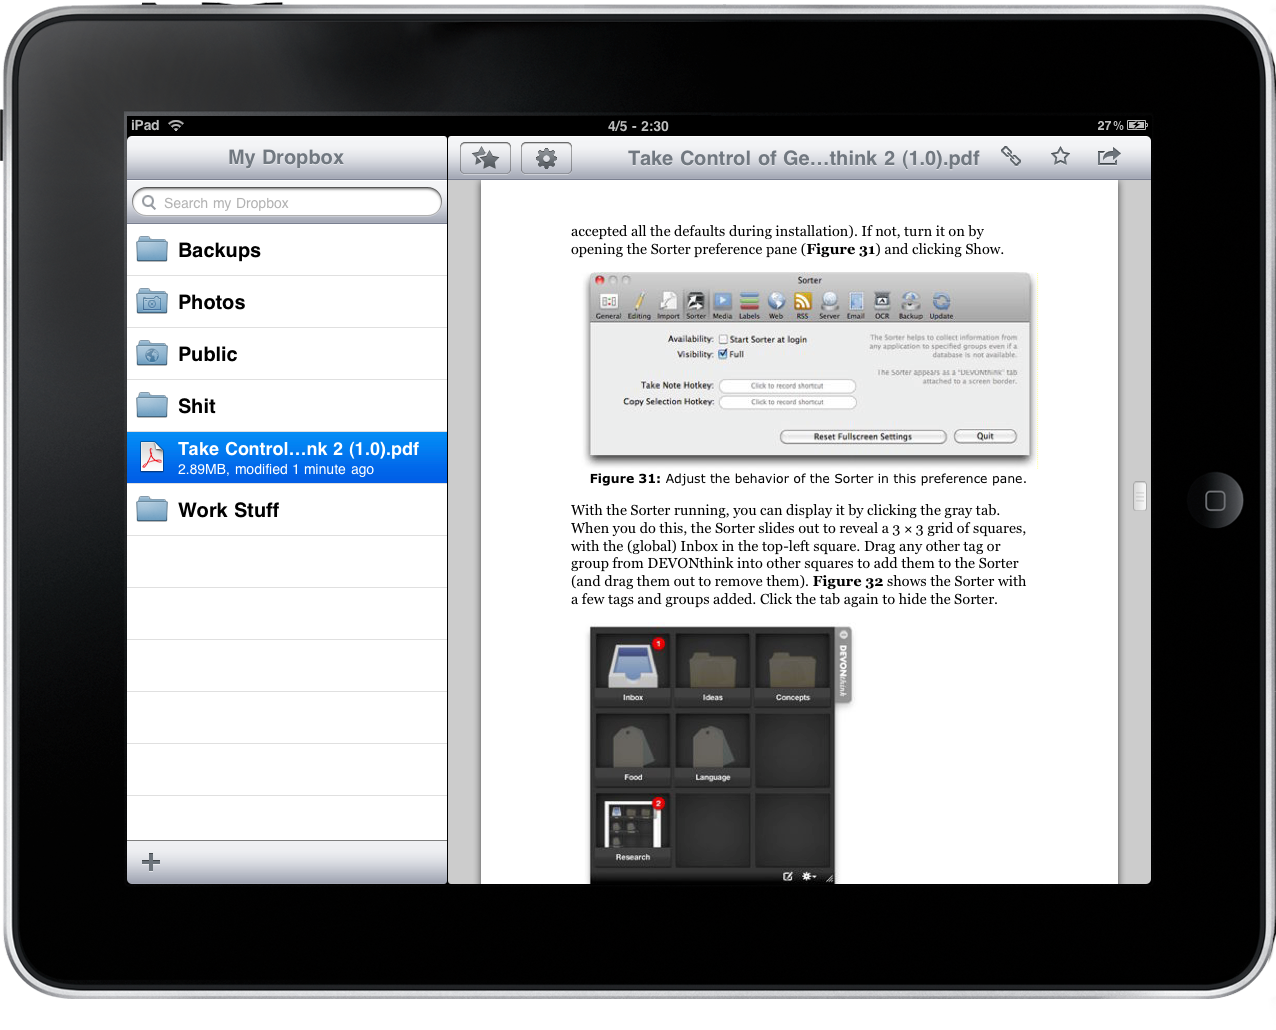Click the Research square in Sorter
This screenshot has width=1276, height=1030.
click(633, 829)
